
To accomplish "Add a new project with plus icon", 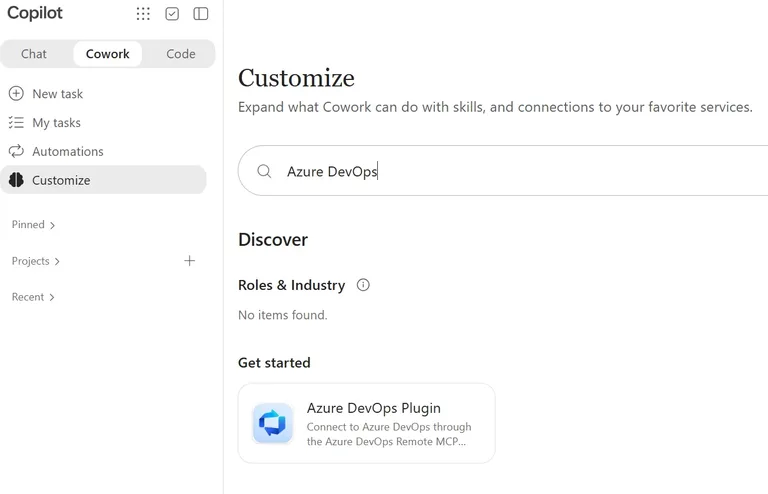I will pyautogui.click(x=190, y=261).
